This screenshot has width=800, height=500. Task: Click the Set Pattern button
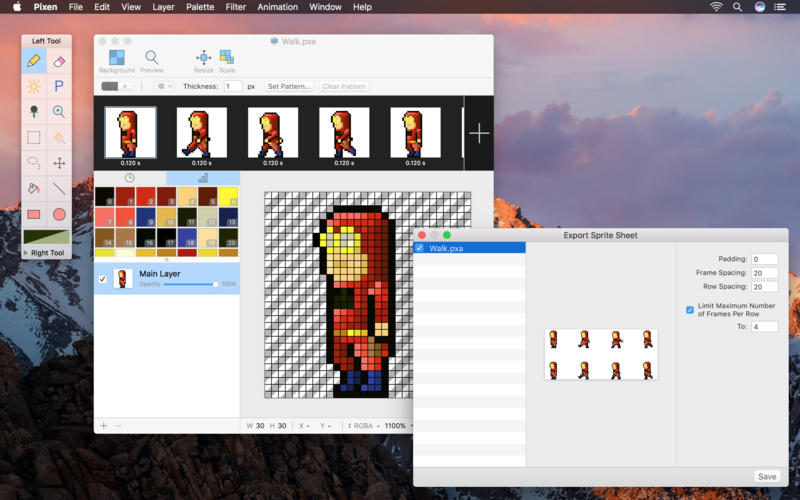coord(289,87)
